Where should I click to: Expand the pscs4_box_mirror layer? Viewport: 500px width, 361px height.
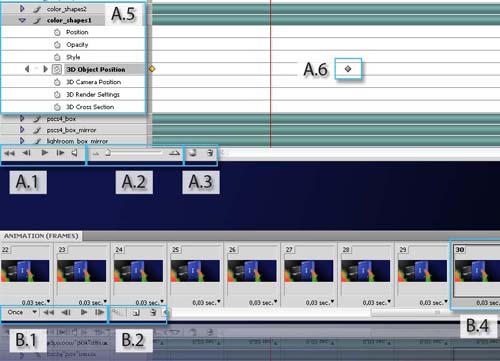click(22, 129)
